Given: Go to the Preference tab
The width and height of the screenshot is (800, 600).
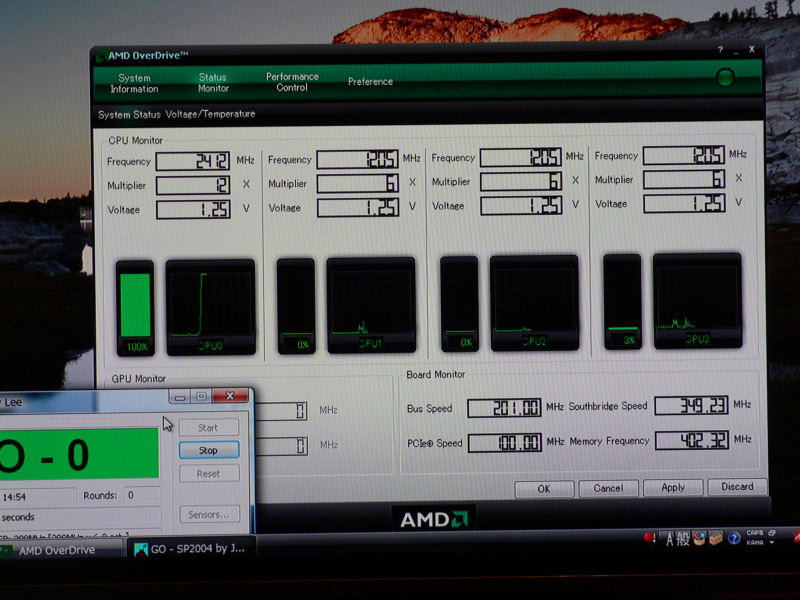Looking at the screenshot, I should pyautogui.click(x=370, y=82).
